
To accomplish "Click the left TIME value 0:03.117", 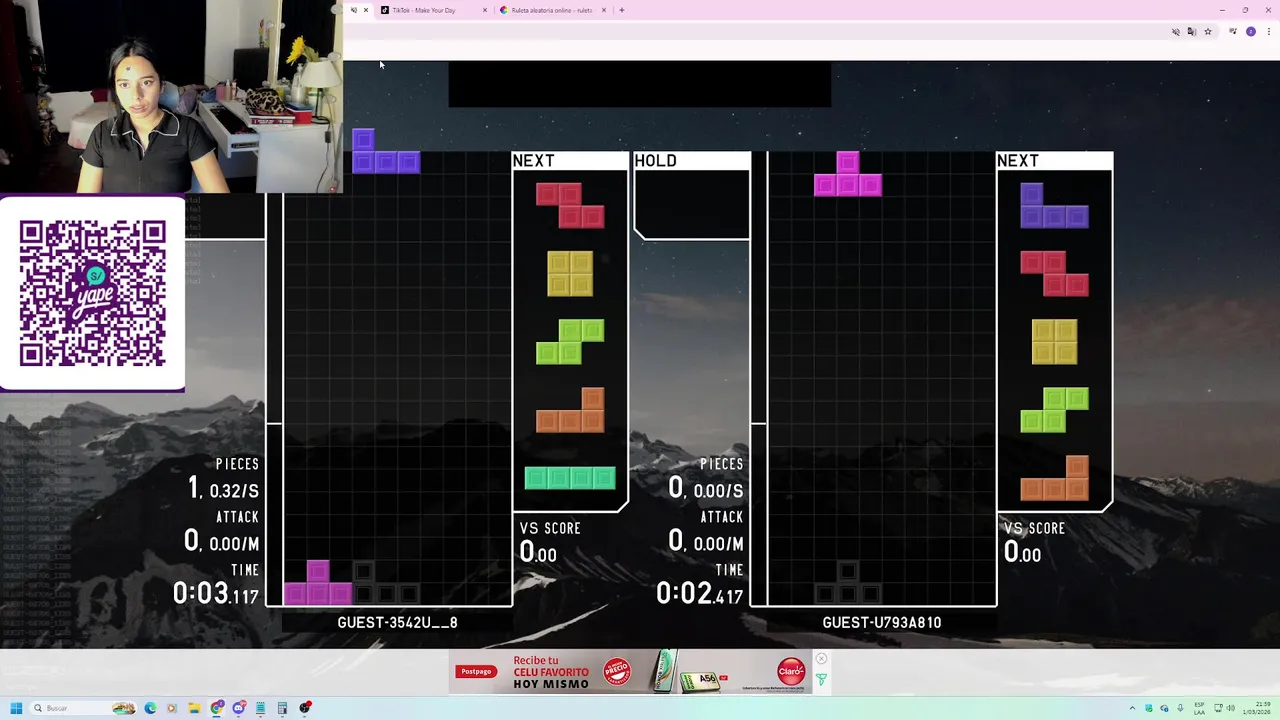I will [x=215, y=594].
